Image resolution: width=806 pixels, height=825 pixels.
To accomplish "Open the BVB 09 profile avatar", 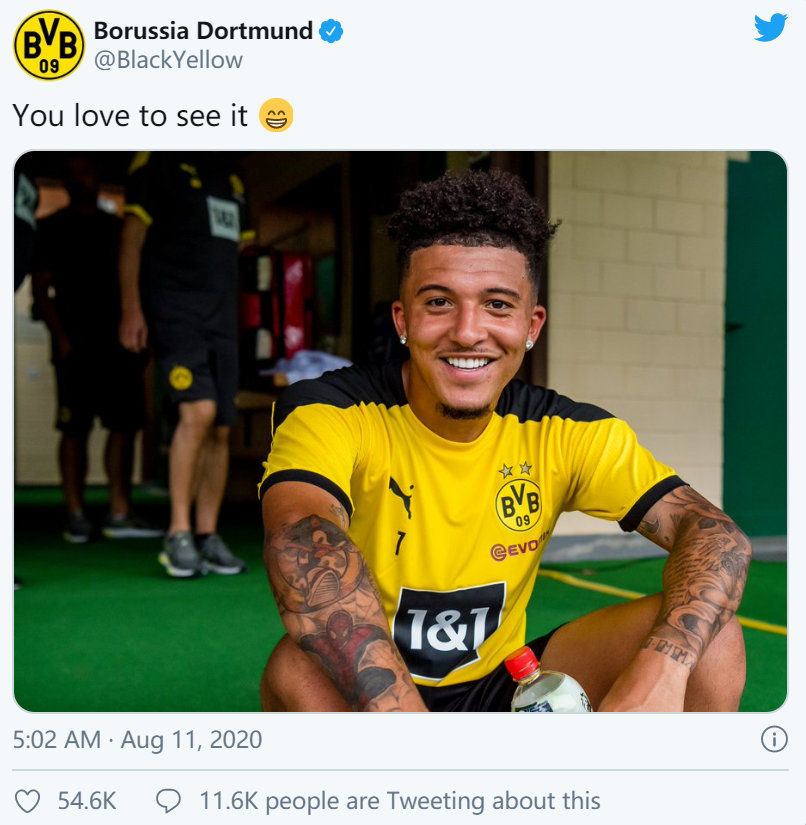I will click(49, 45).
